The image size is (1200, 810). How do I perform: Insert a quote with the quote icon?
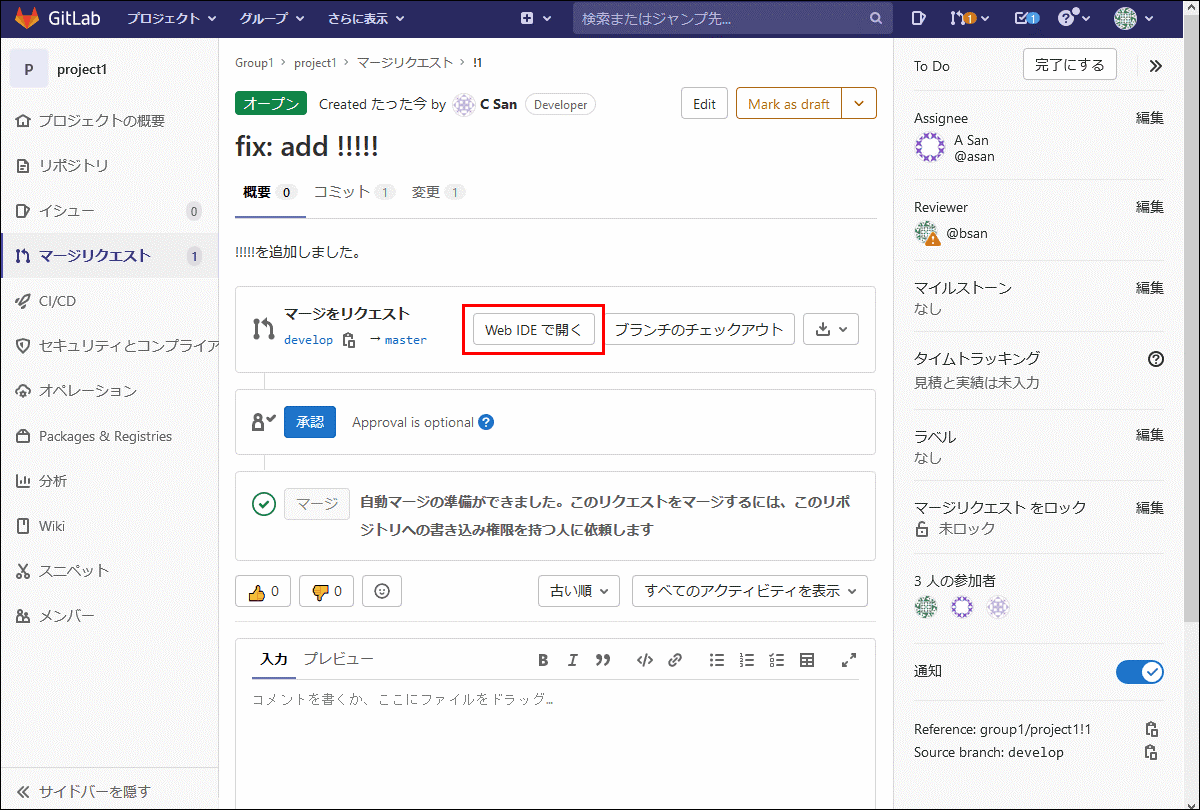(603, 660)
